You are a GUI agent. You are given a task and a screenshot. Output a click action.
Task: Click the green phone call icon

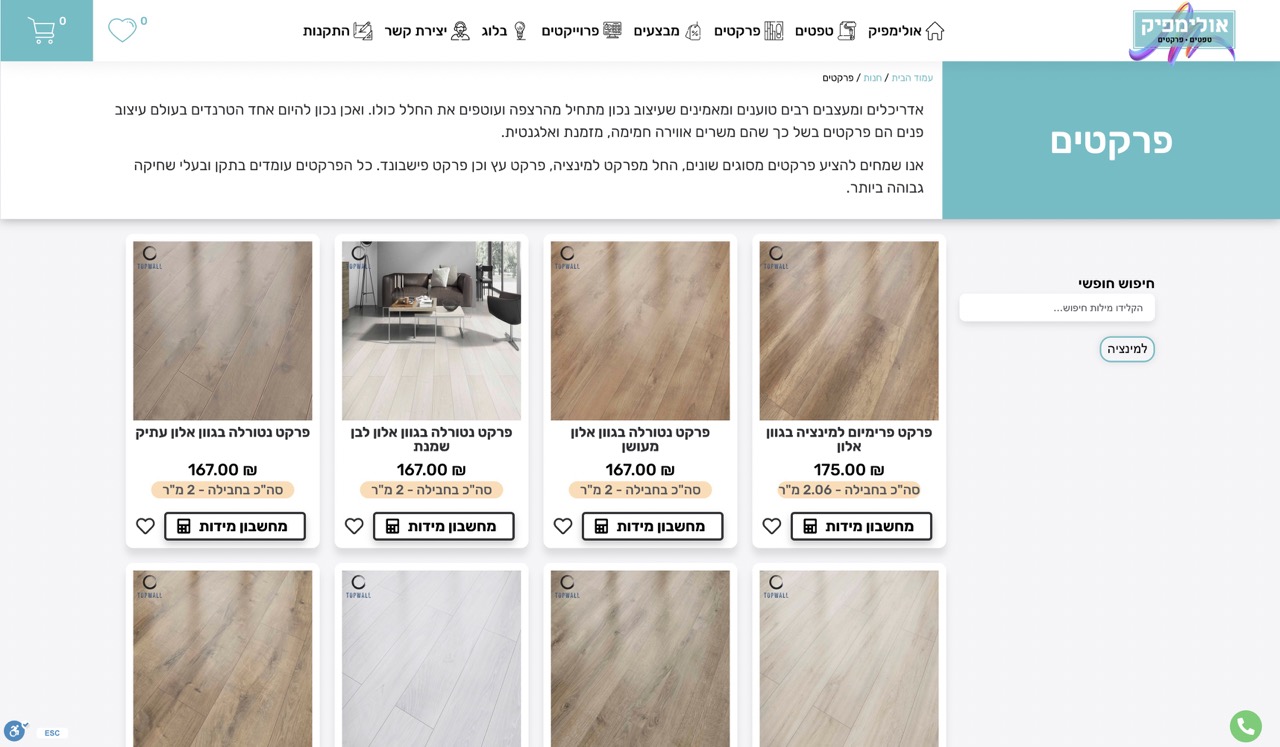(1245, 726)
